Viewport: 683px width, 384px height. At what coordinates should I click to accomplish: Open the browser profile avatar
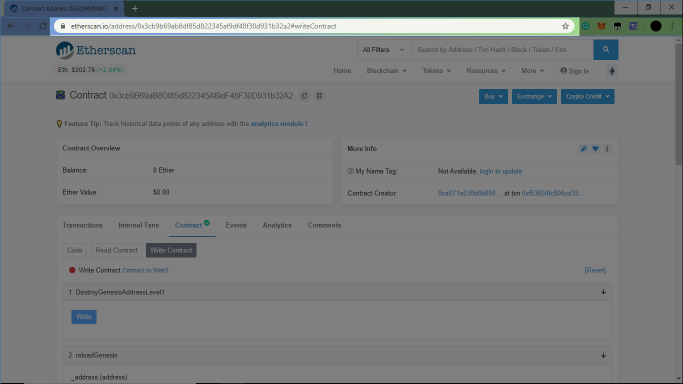[x=656, y=26]
